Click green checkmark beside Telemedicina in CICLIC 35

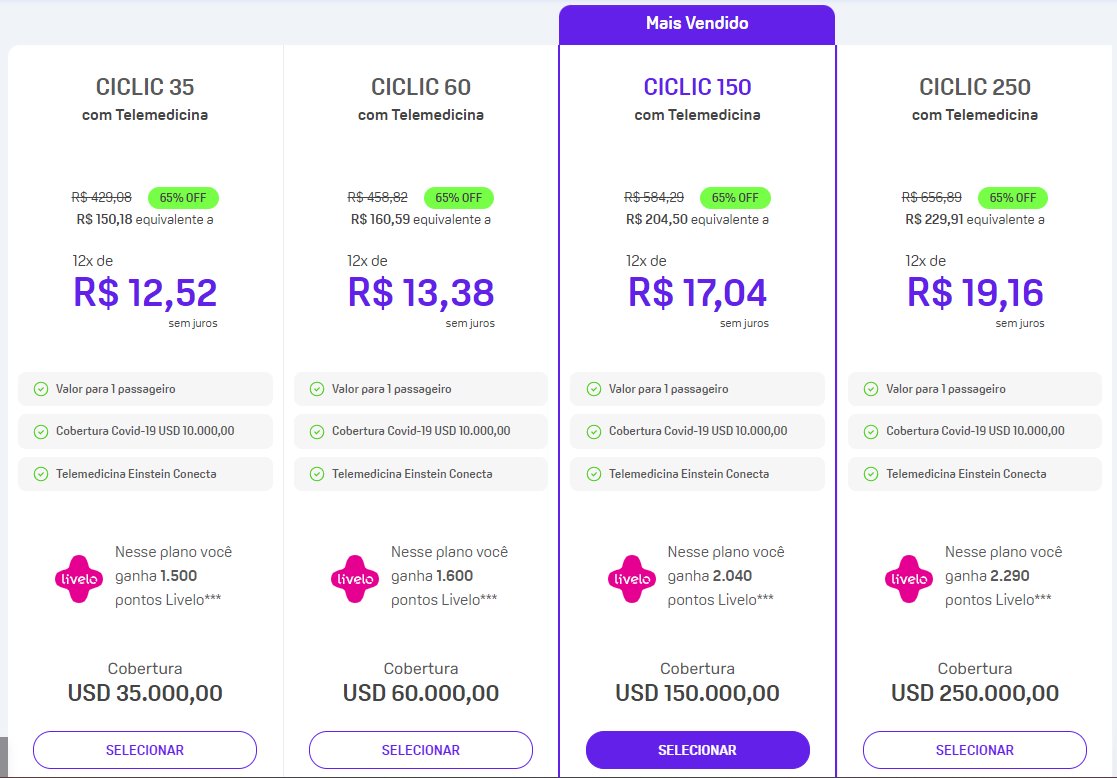[x=41, y=474]
